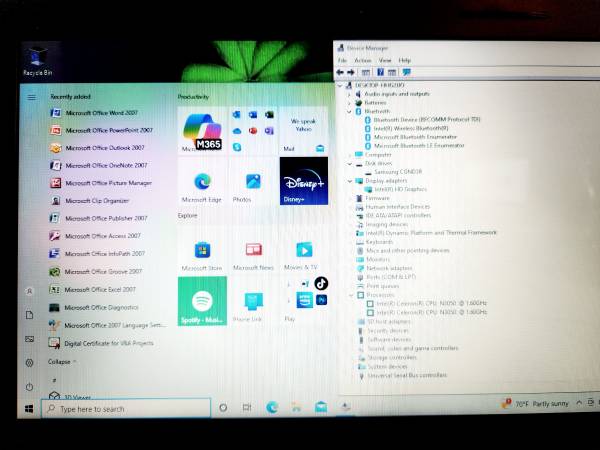
Task: Open Pictures shortcut in Start menu sidebar
Action: tap(29, 339)
